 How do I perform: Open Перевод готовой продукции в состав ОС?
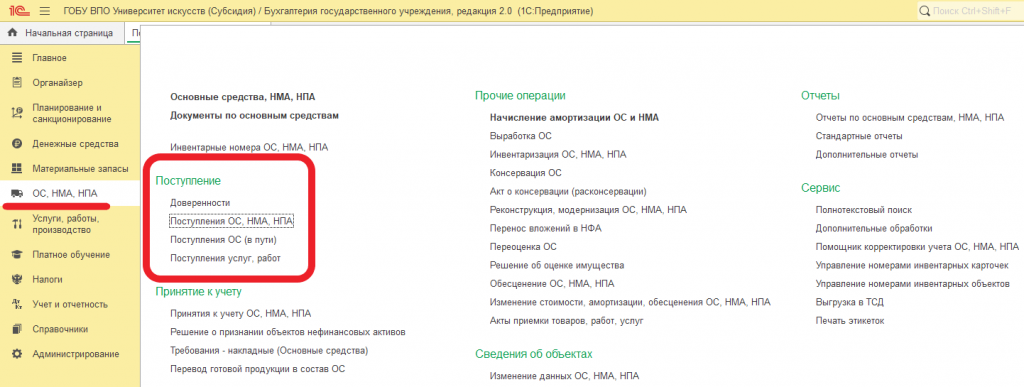257,369
